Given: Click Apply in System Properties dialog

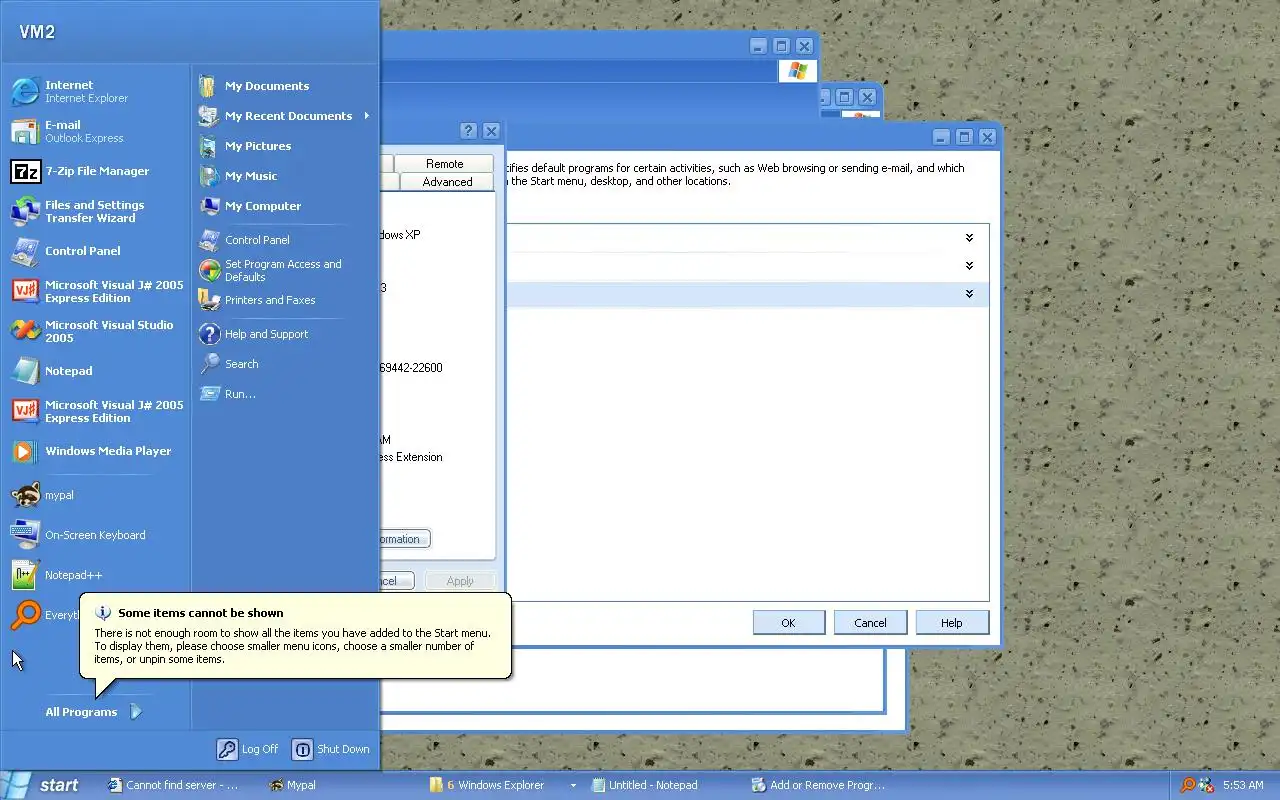Looking at the screenshot, I should [460, 581].
